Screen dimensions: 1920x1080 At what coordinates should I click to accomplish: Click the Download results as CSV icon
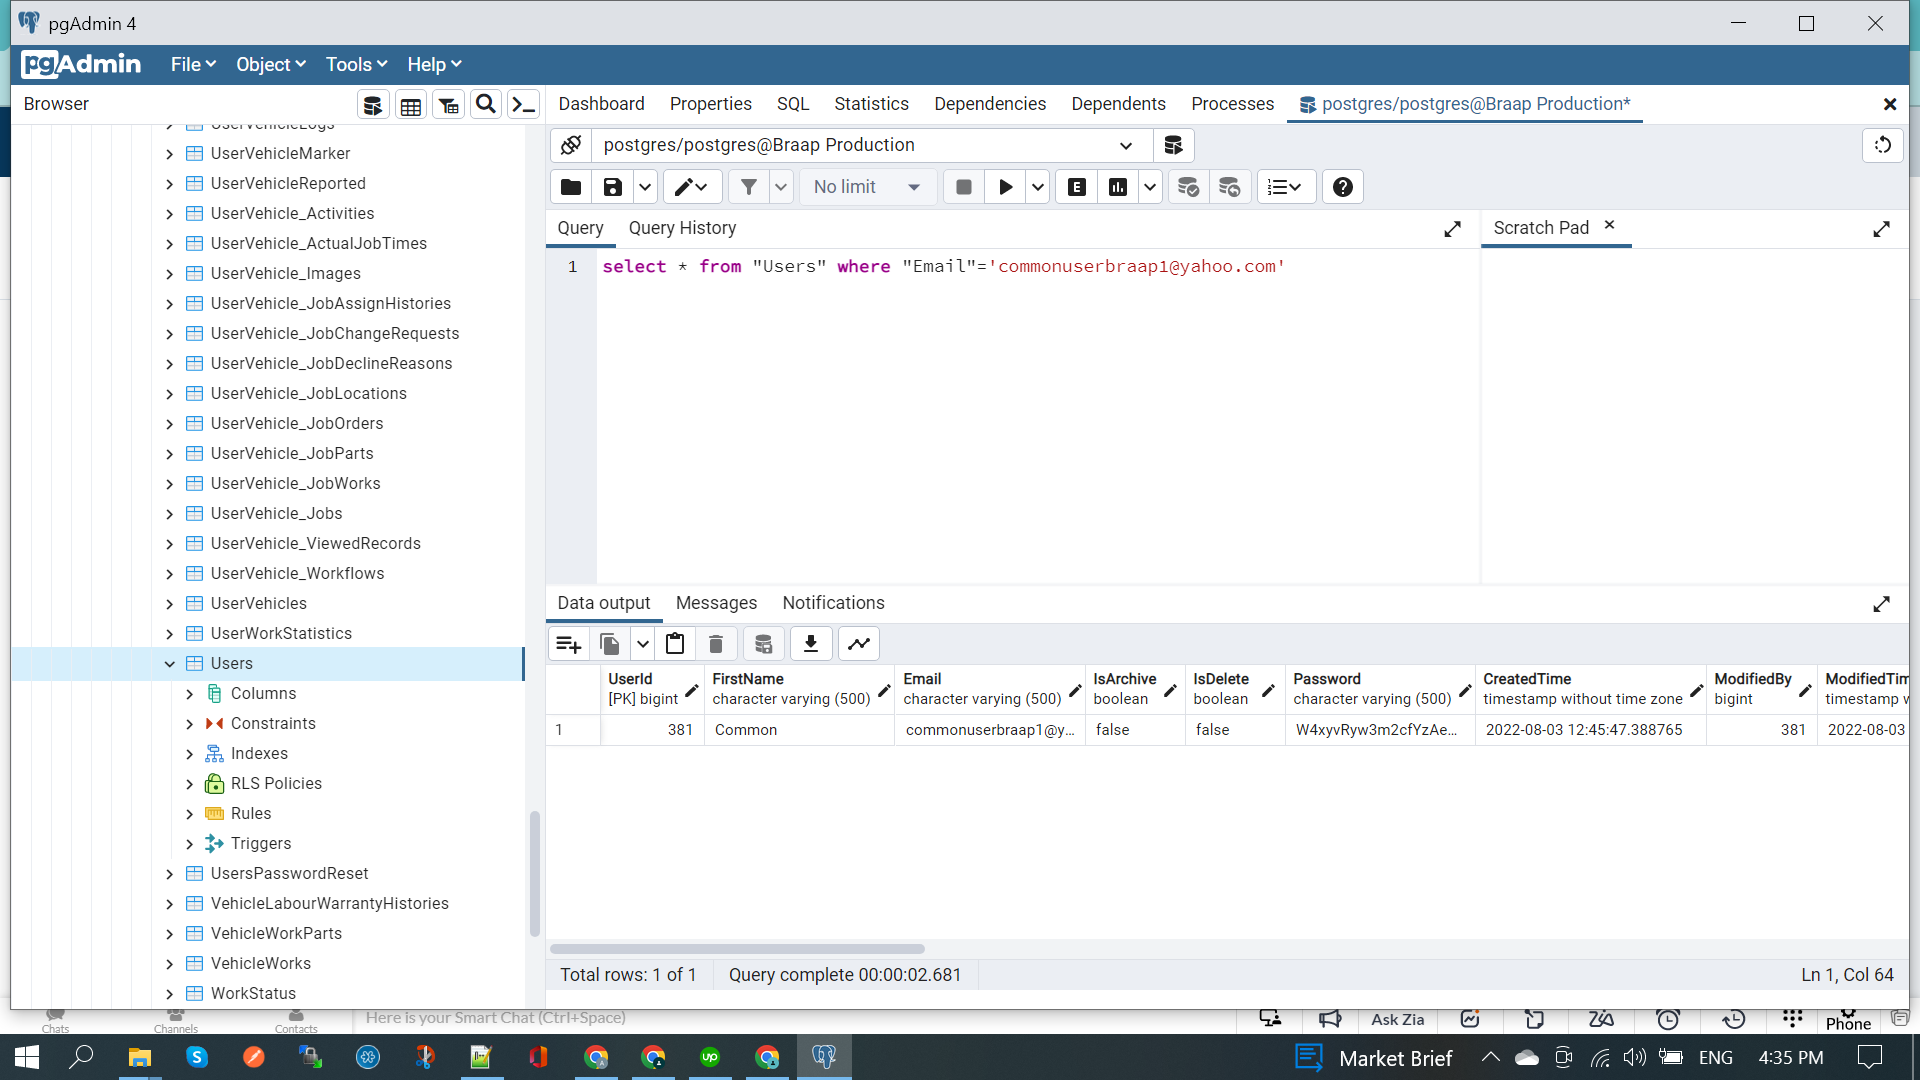click(x=811, y=644)
